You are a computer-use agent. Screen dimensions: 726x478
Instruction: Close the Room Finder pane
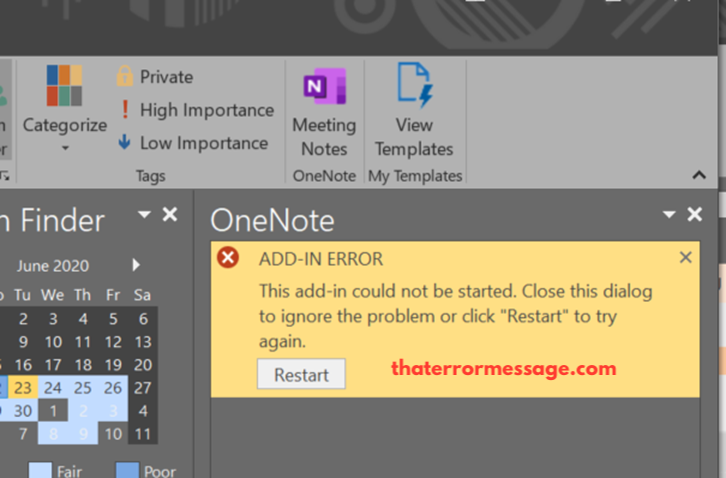click(x=170, y=214)
